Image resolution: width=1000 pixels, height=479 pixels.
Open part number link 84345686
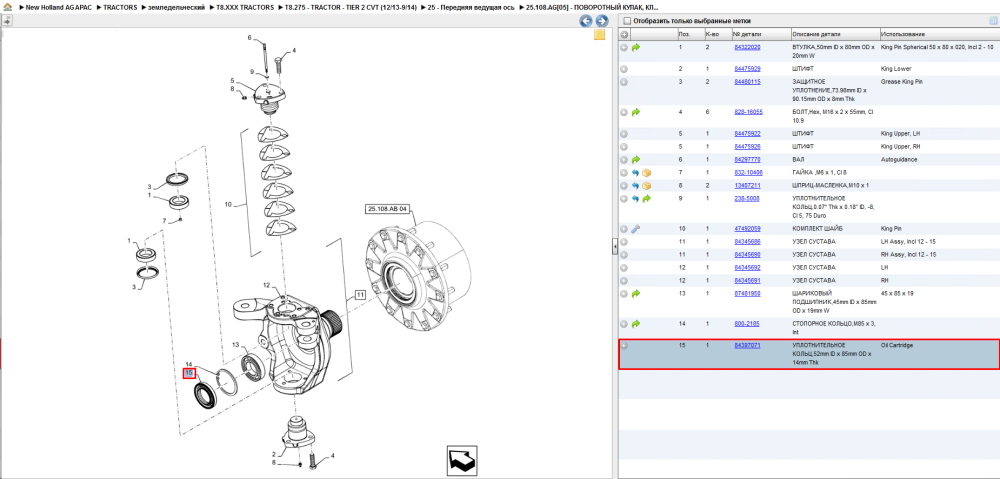[747, 242]
